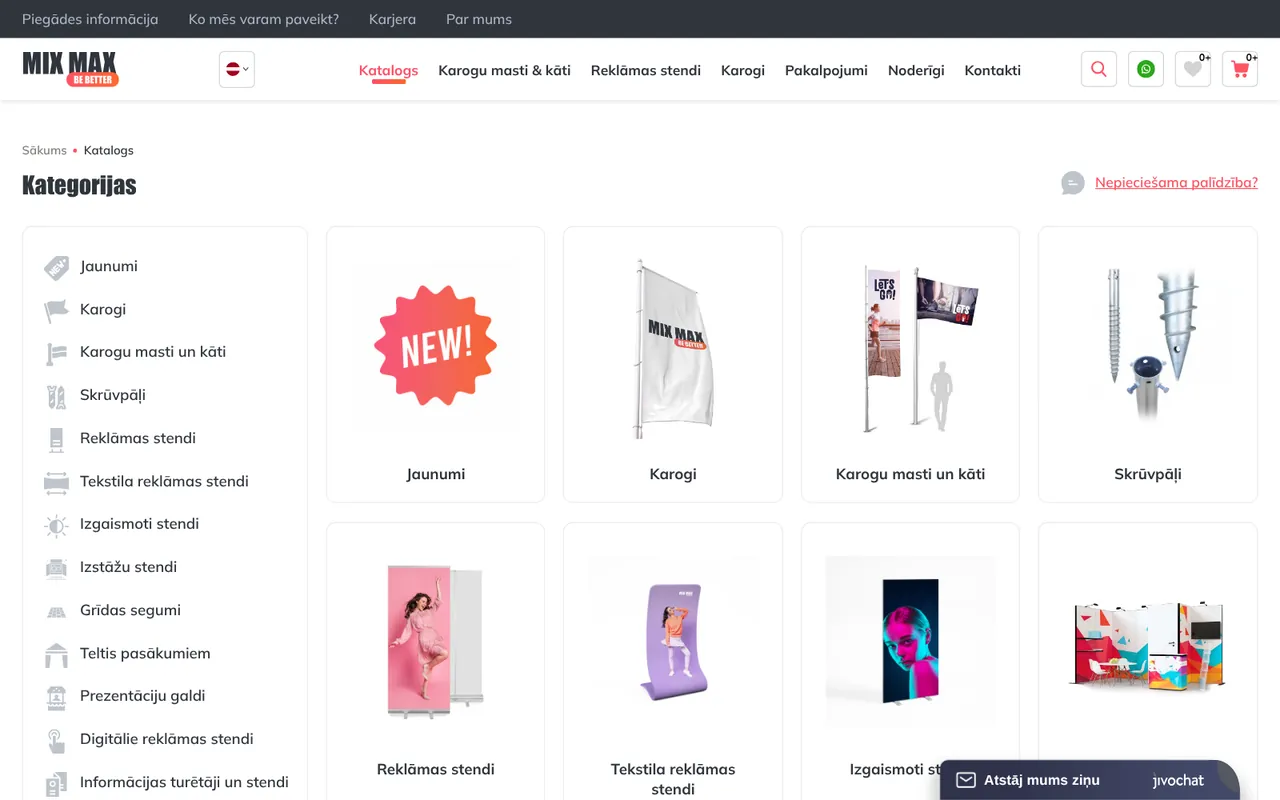This screenshot has height=800, width=1280.
Task: Select Karogu masti un kāti in sidebar
Action: coord(153,352)
